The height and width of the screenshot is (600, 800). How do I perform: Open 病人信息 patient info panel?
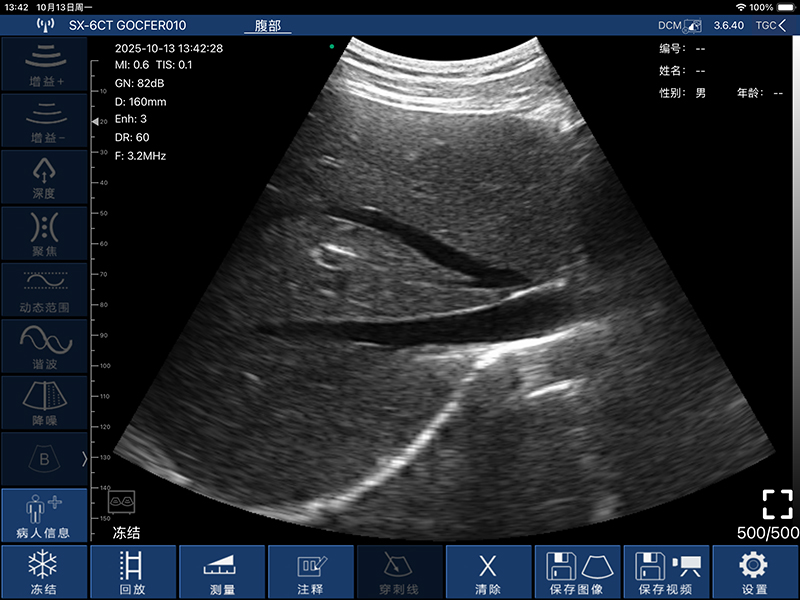(x=44, y=516)
